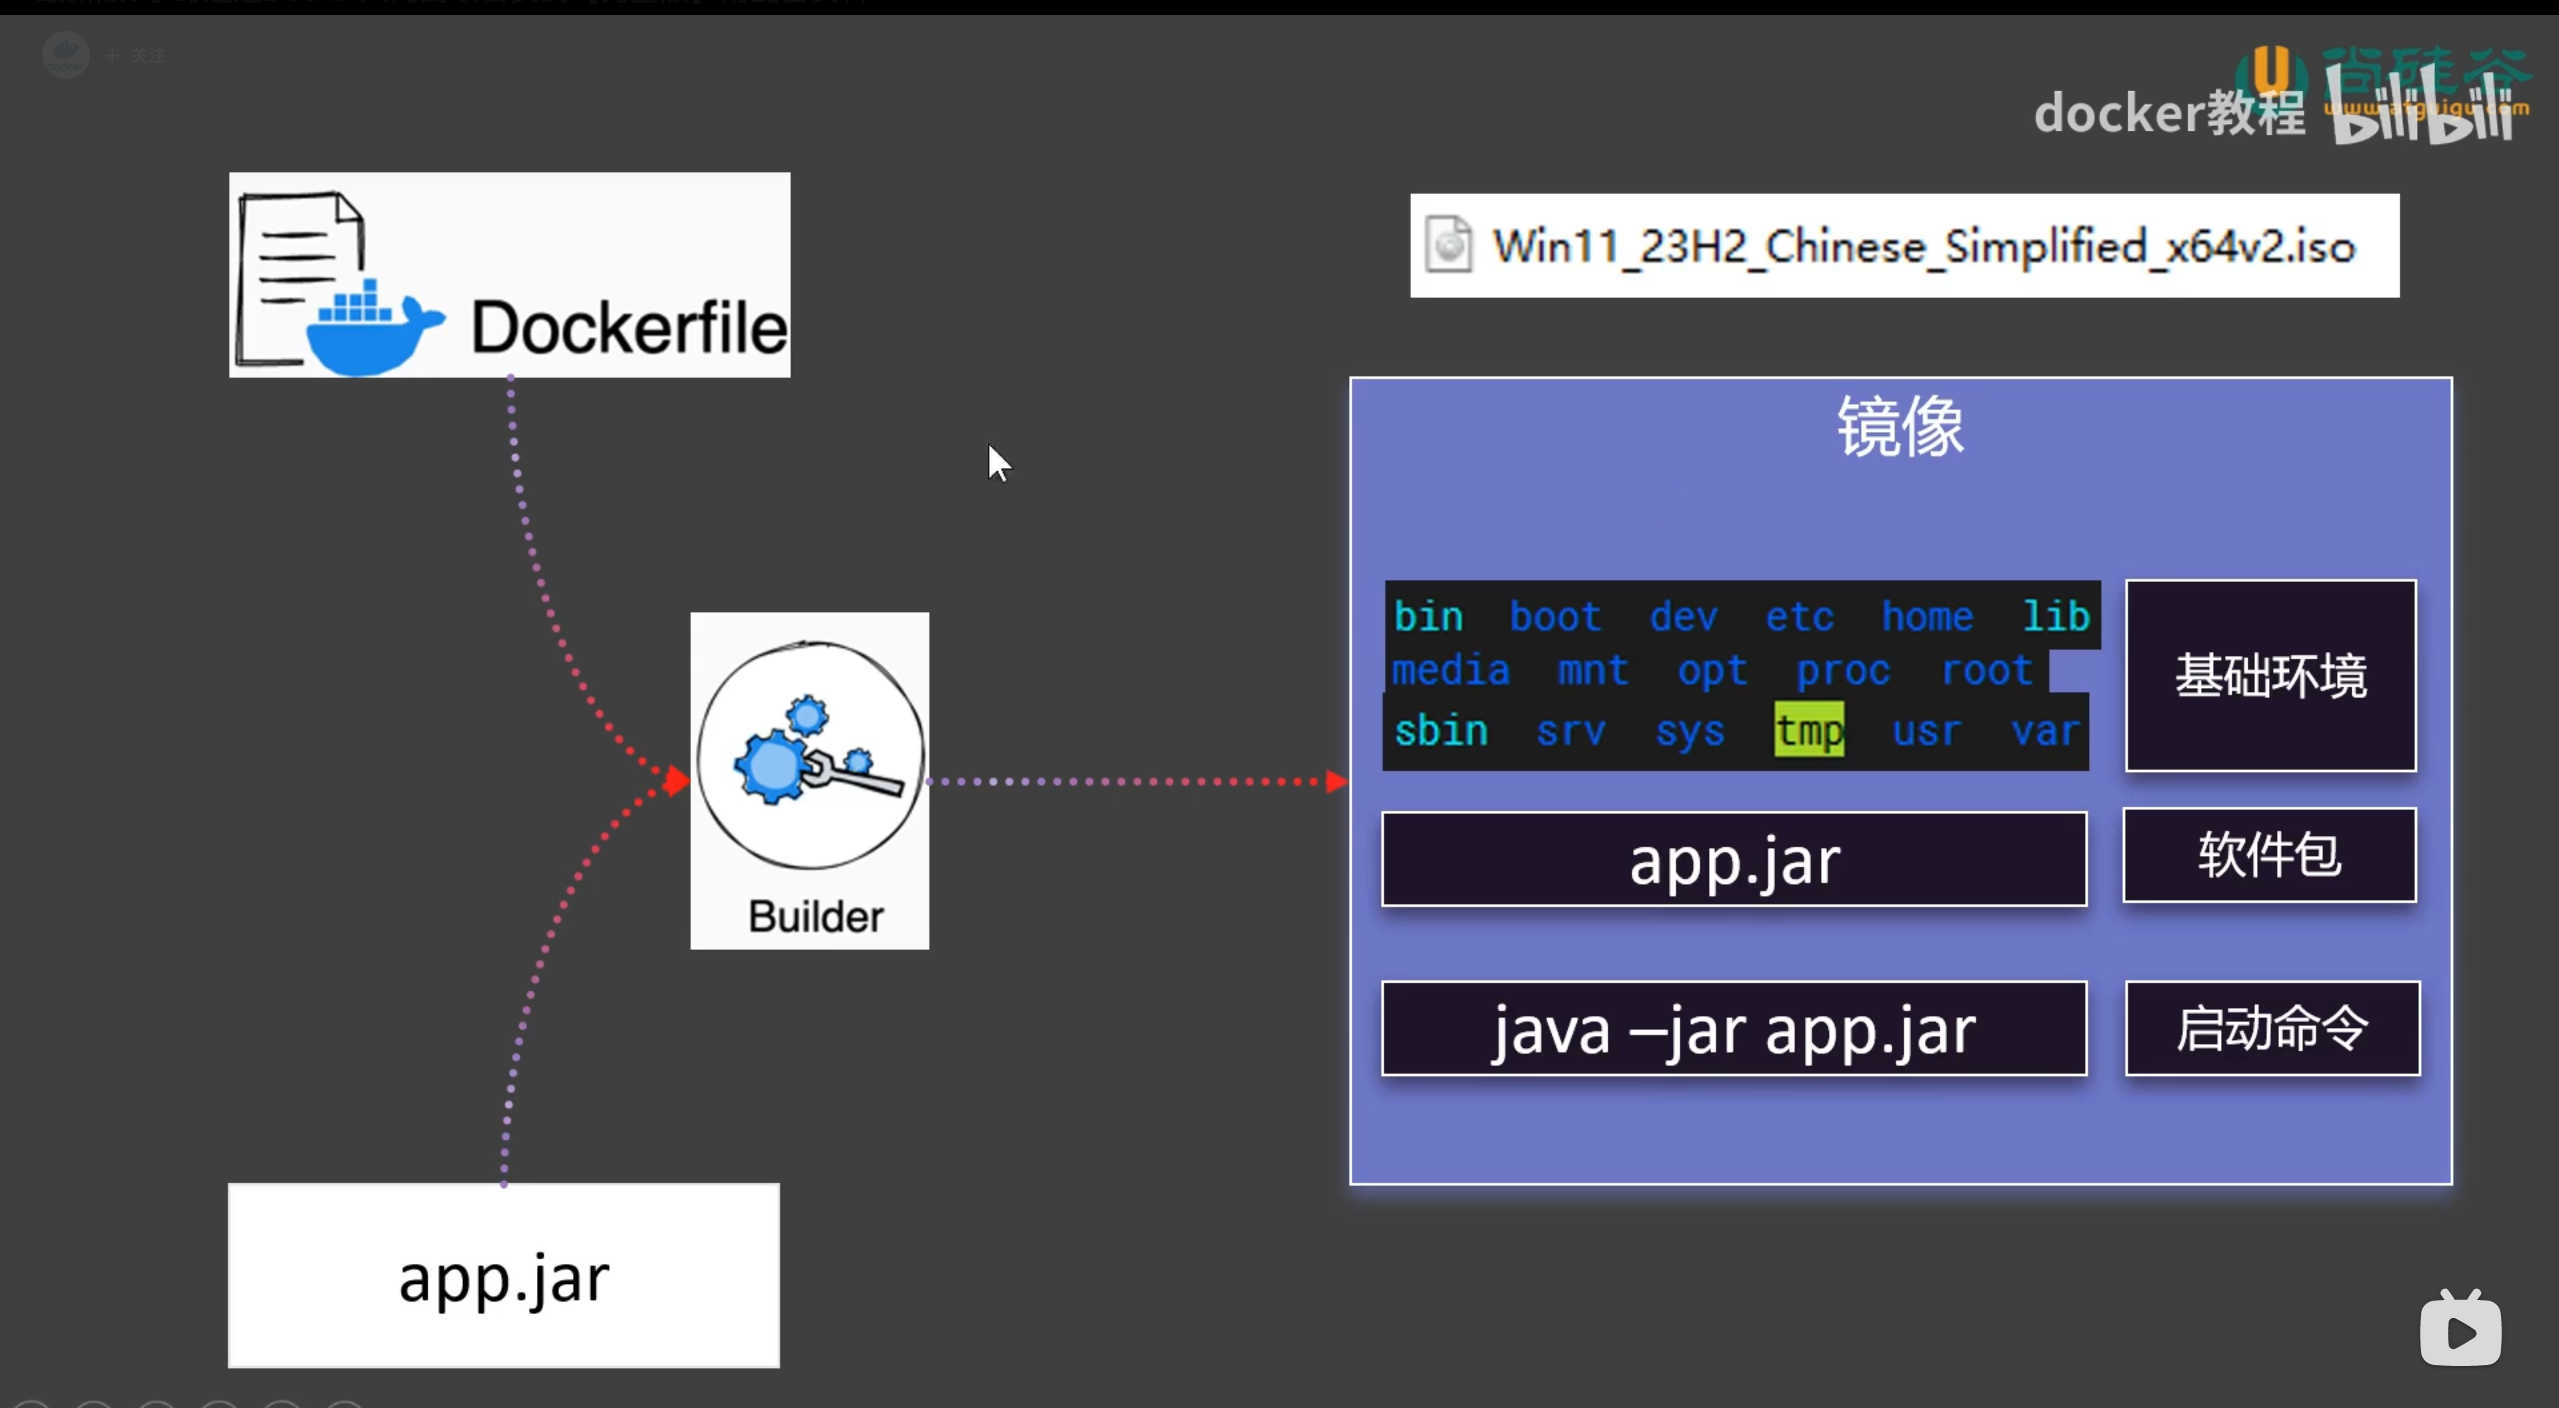Image resolution: width=2559 pixels, height=1408 pixels.
Task: Click the Win11_23H2 ISO filename
Action: tap(1922, 246)
